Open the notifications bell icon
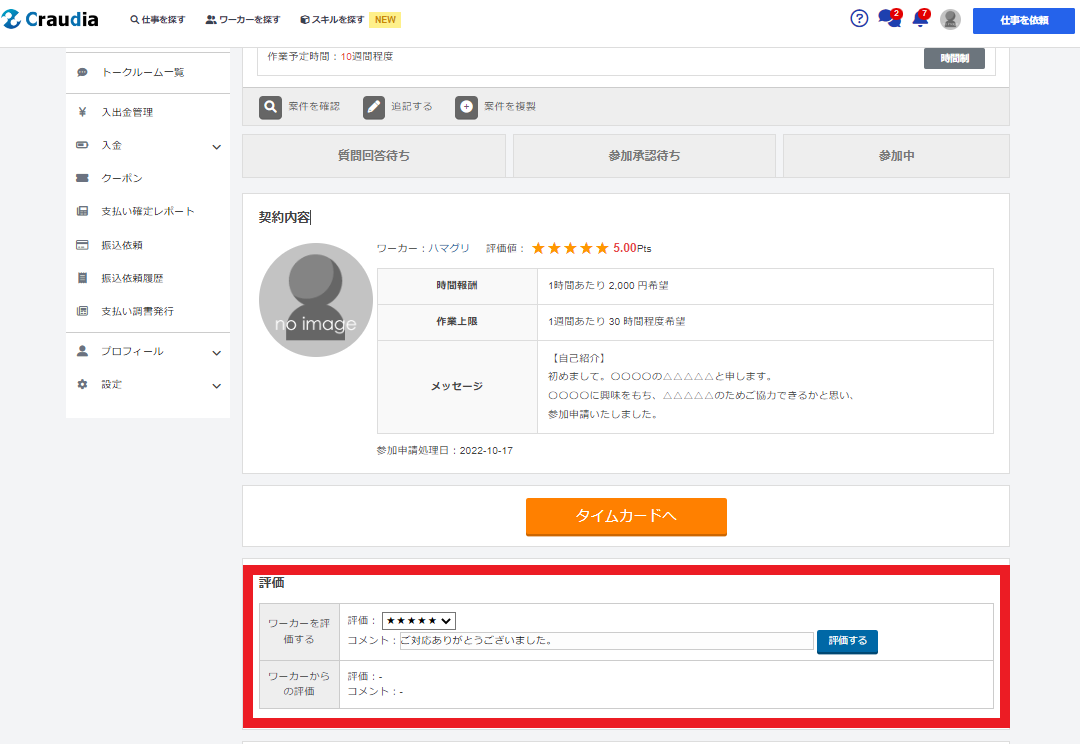Viewport: 1080px width, 744px height. (920, 19)
